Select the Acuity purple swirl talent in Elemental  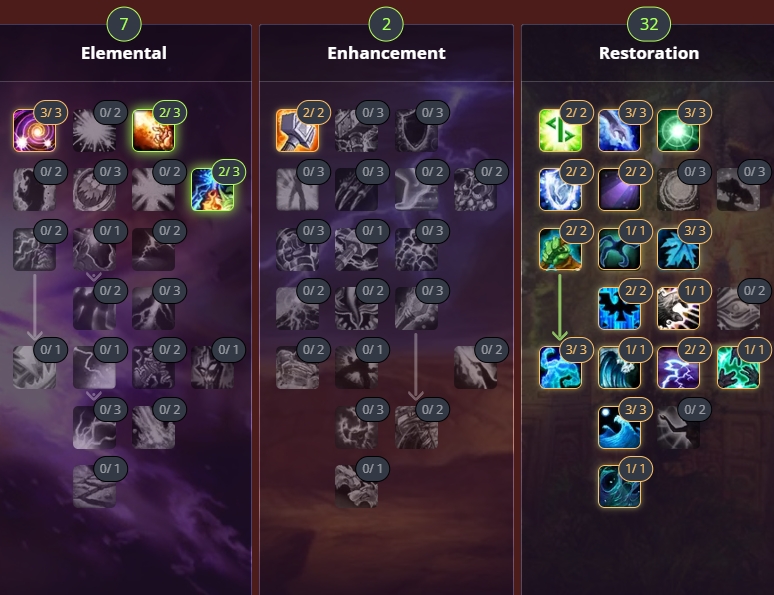pyautogui.click(x=35, y=130)
